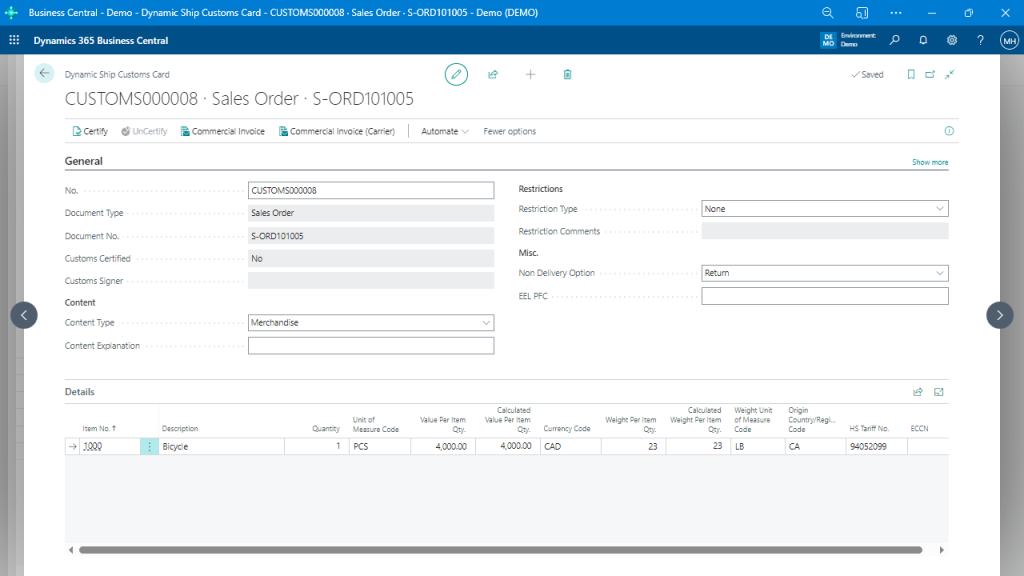Open the notifications bell
This screenshot has width=1024, height=576.
click(x=922, y=39)
